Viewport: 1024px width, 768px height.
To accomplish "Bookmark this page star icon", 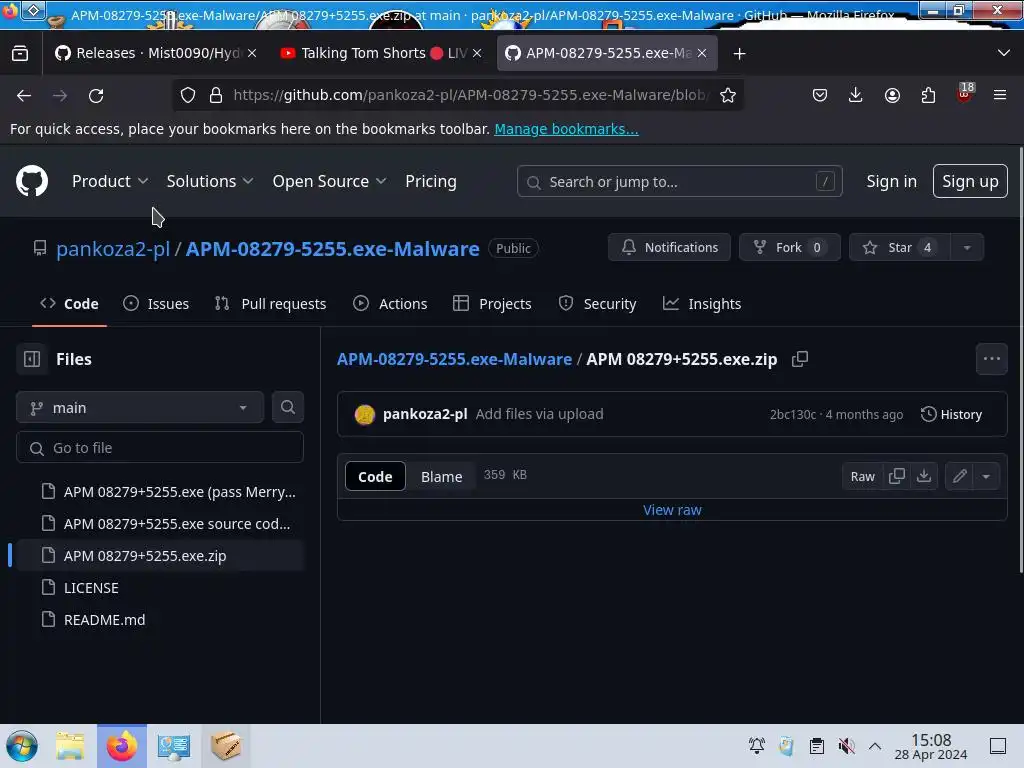I will click(x=728, y=95).
